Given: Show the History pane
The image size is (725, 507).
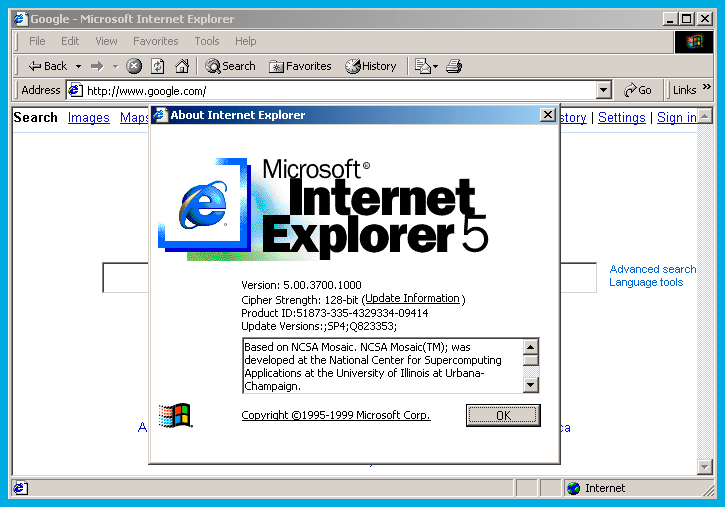Looking at the screenshot, I should [x=371, y=66].
